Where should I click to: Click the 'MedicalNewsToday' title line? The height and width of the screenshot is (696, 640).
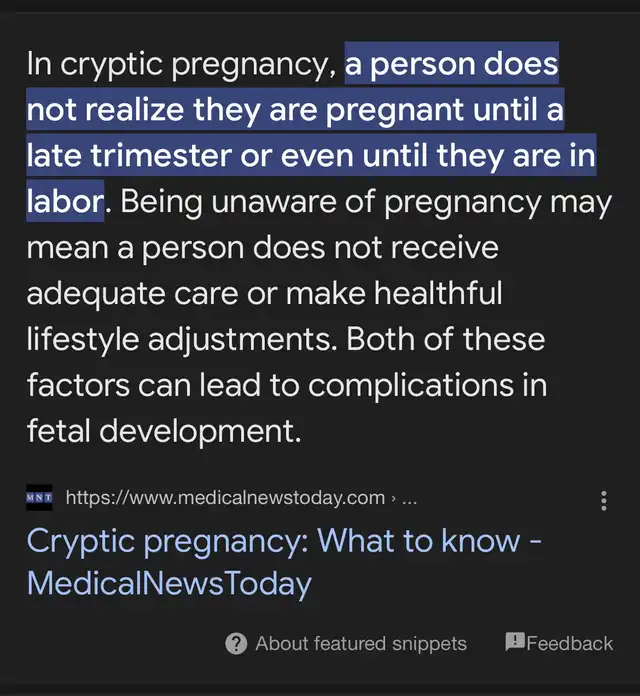click(x=169, y=583)
